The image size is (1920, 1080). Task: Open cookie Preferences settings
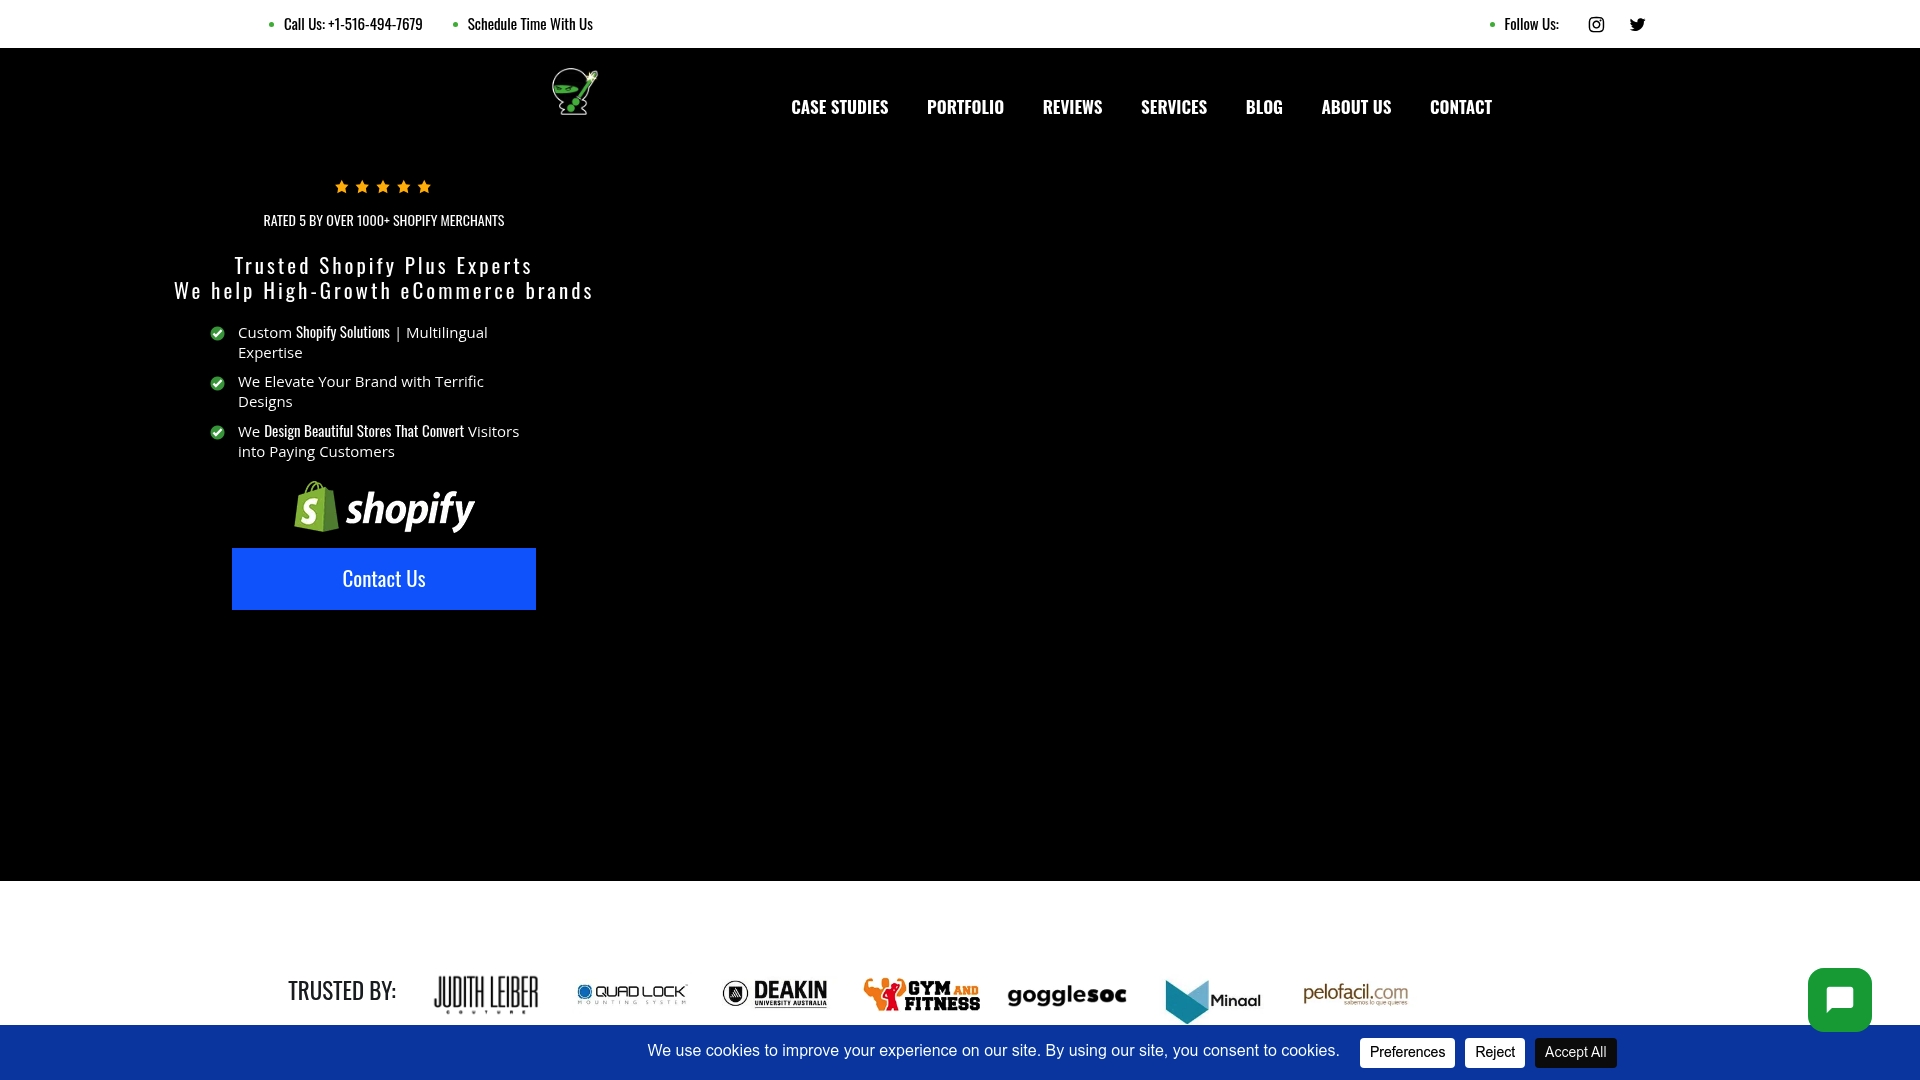click(x=1407, y=1052)
